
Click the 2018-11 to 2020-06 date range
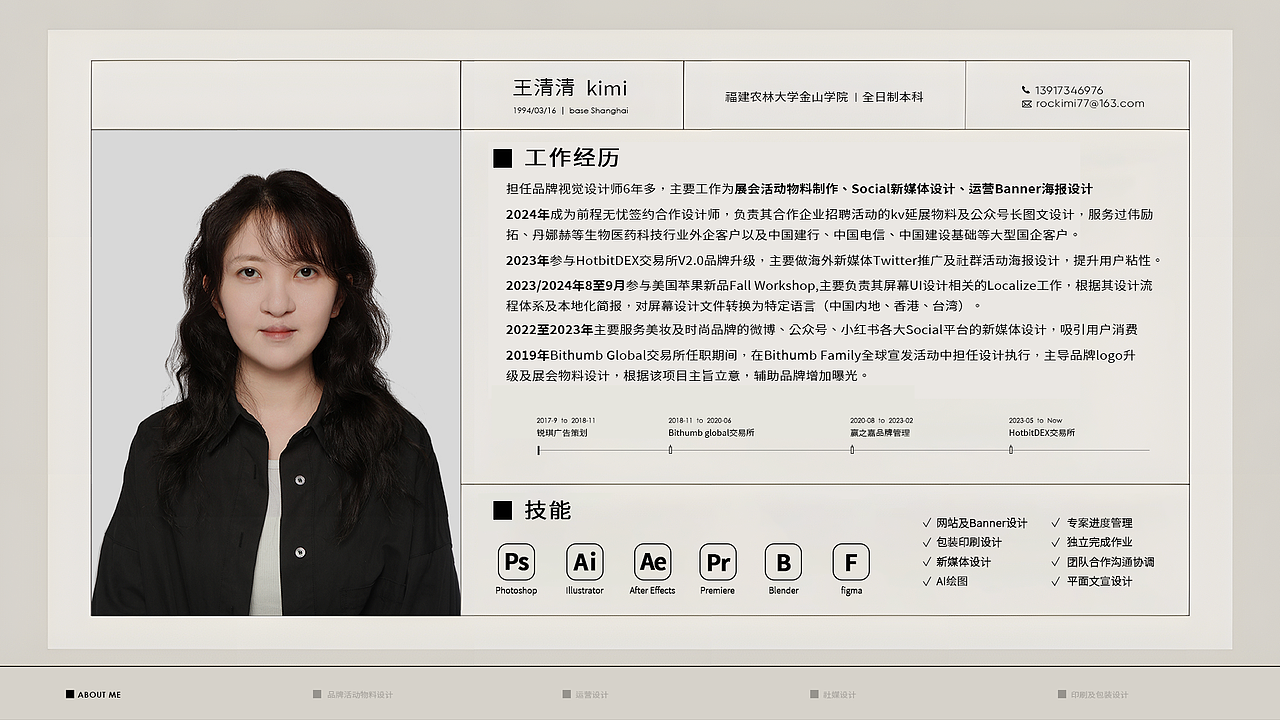[x=700, y=421]
